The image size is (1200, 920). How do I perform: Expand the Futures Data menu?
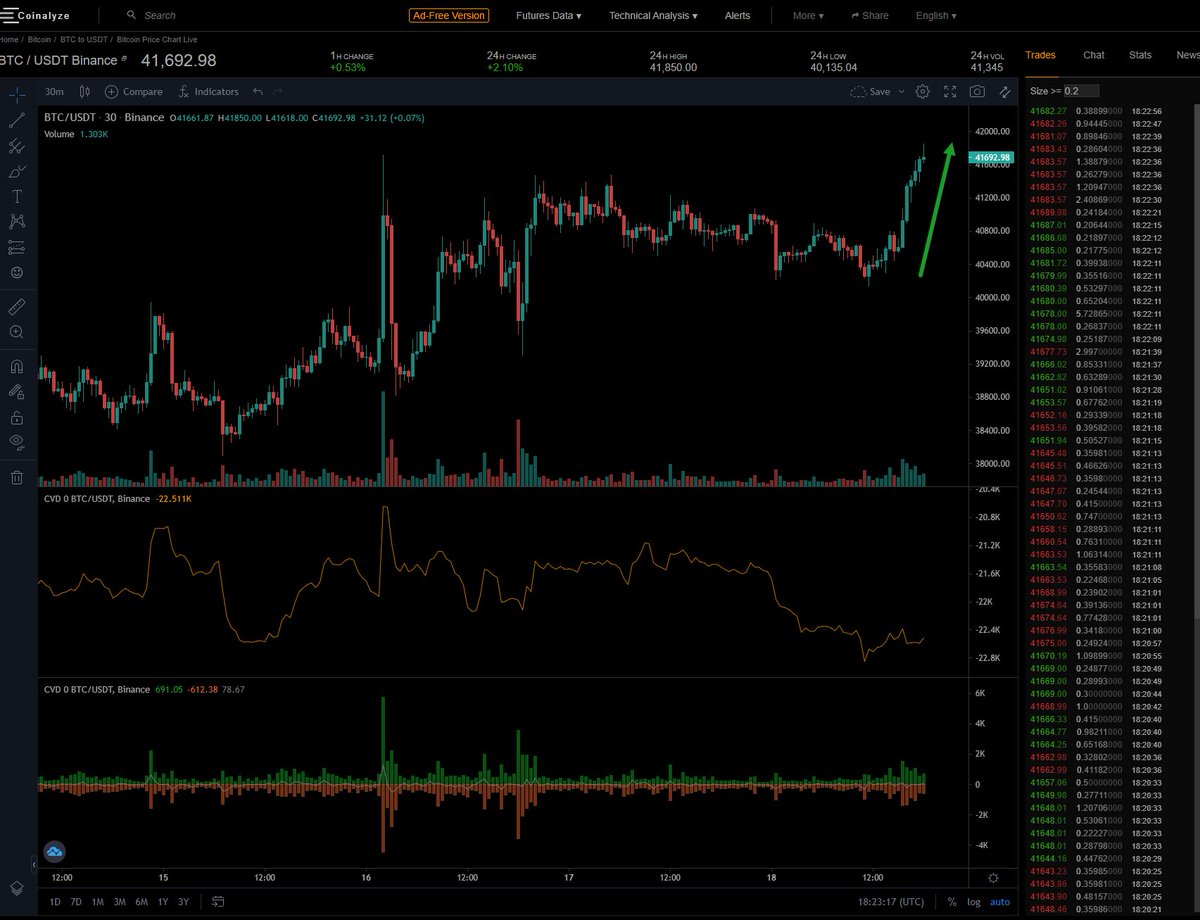[548, 16]
